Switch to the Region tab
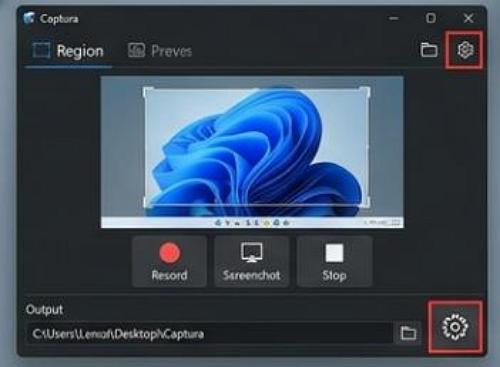The image size is (500, 367). tap(68, 51)
